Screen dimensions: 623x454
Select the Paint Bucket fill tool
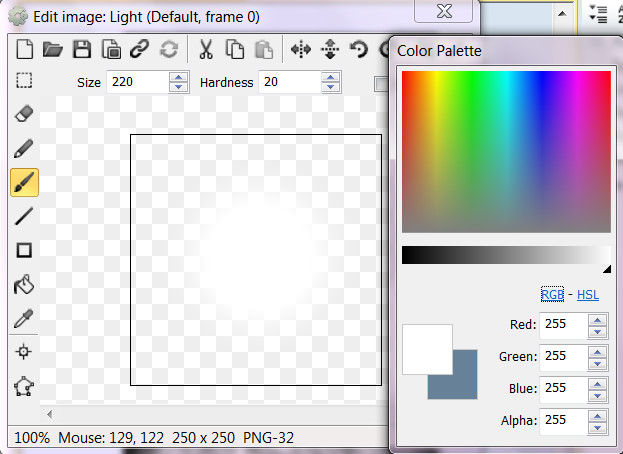click(x=24, y=285)
